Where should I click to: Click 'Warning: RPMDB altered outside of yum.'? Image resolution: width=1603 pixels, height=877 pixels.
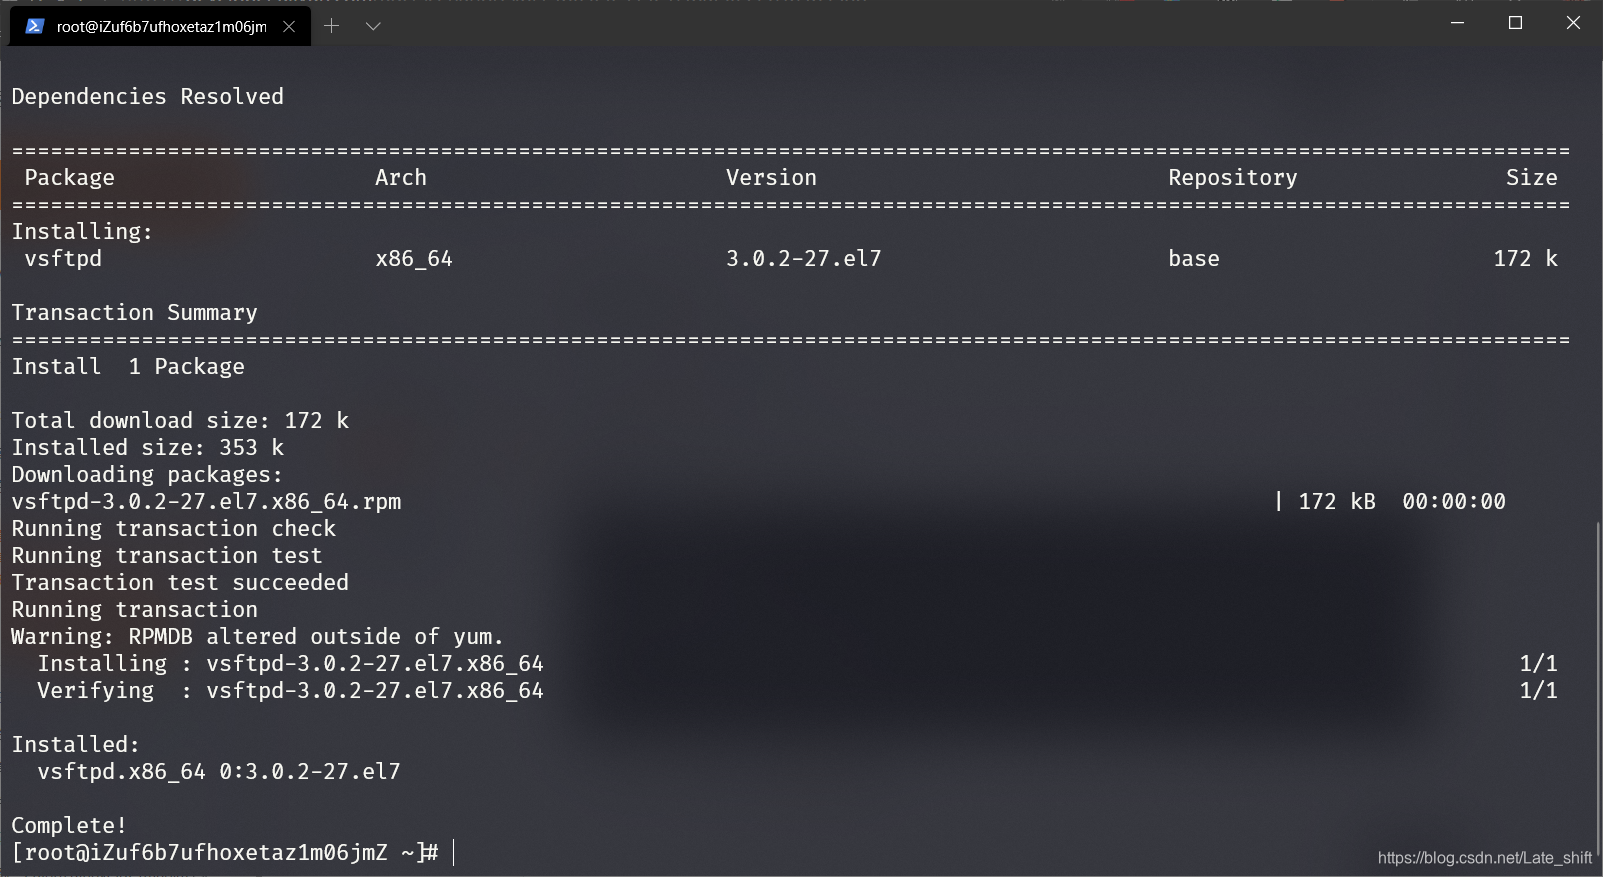click(x=258, y=637)
